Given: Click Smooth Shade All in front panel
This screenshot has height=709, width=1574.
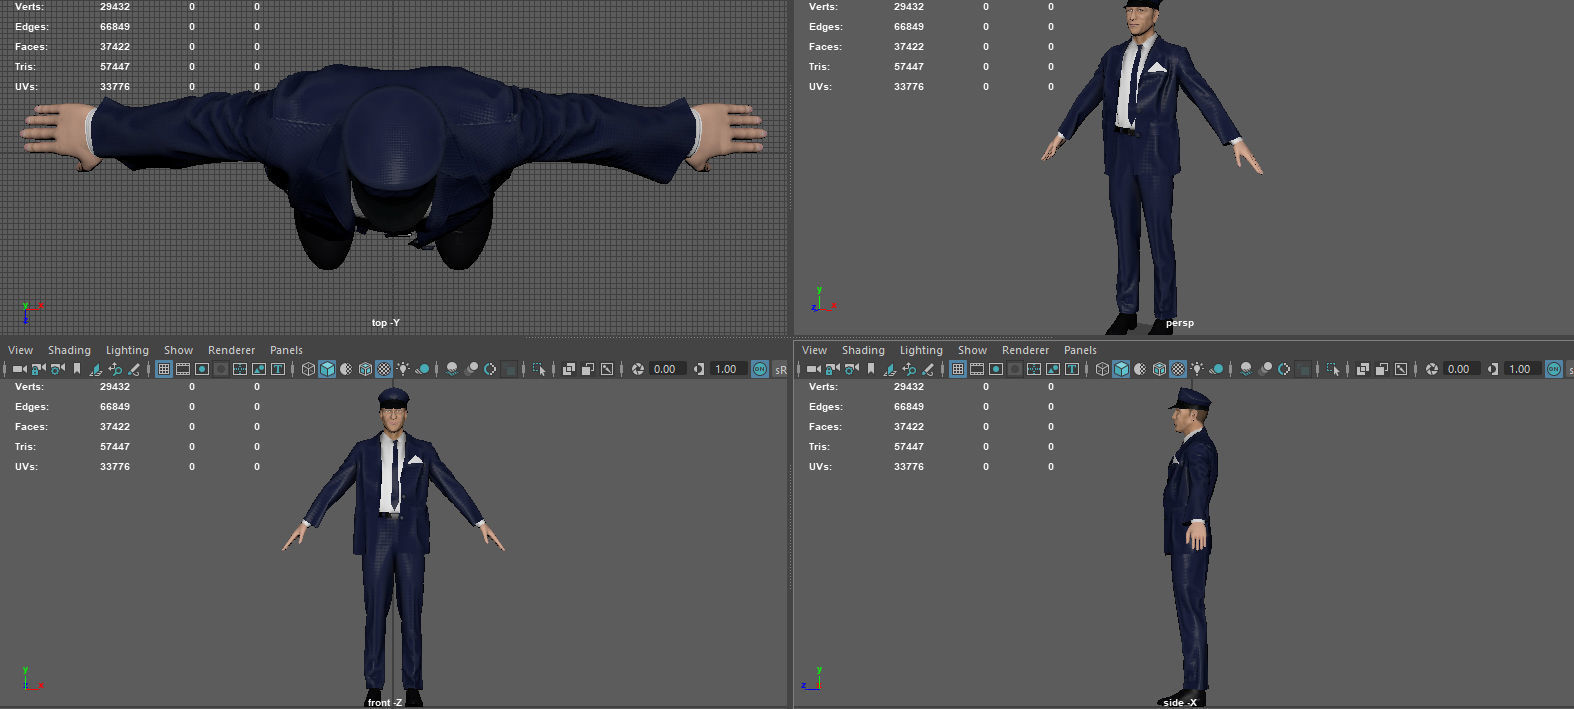Looking at the screenshot, I should (x=327, y=369).
